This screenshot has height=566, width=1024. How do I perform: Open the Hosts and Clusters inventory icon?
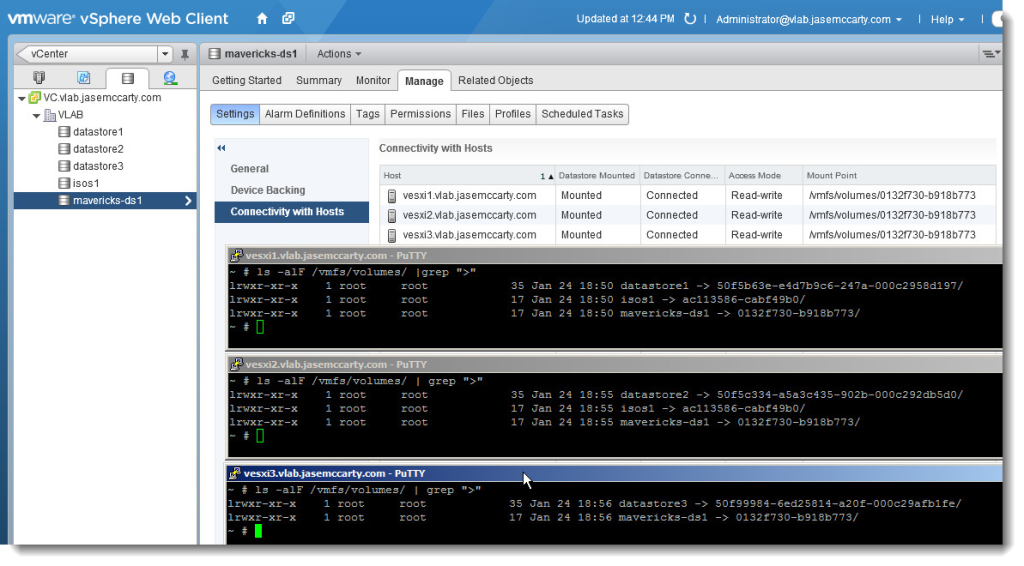coord(39,78)
